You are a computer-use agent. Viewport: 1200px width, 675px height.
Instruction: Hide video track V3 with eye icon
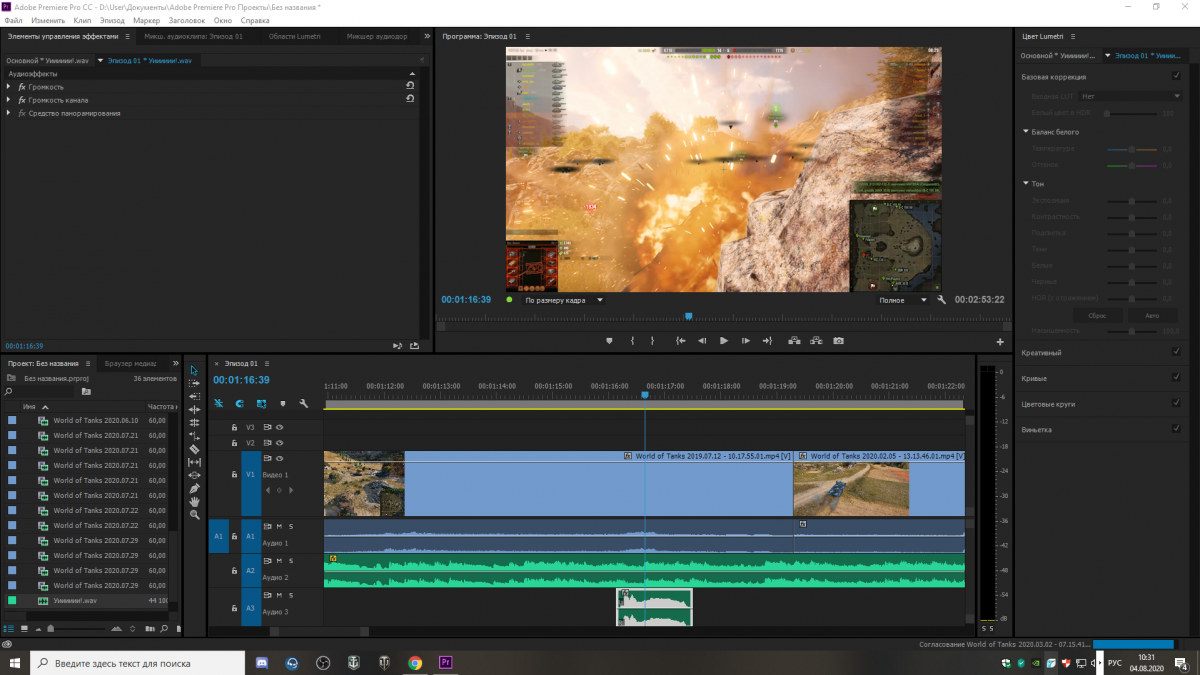pos(280,427)
